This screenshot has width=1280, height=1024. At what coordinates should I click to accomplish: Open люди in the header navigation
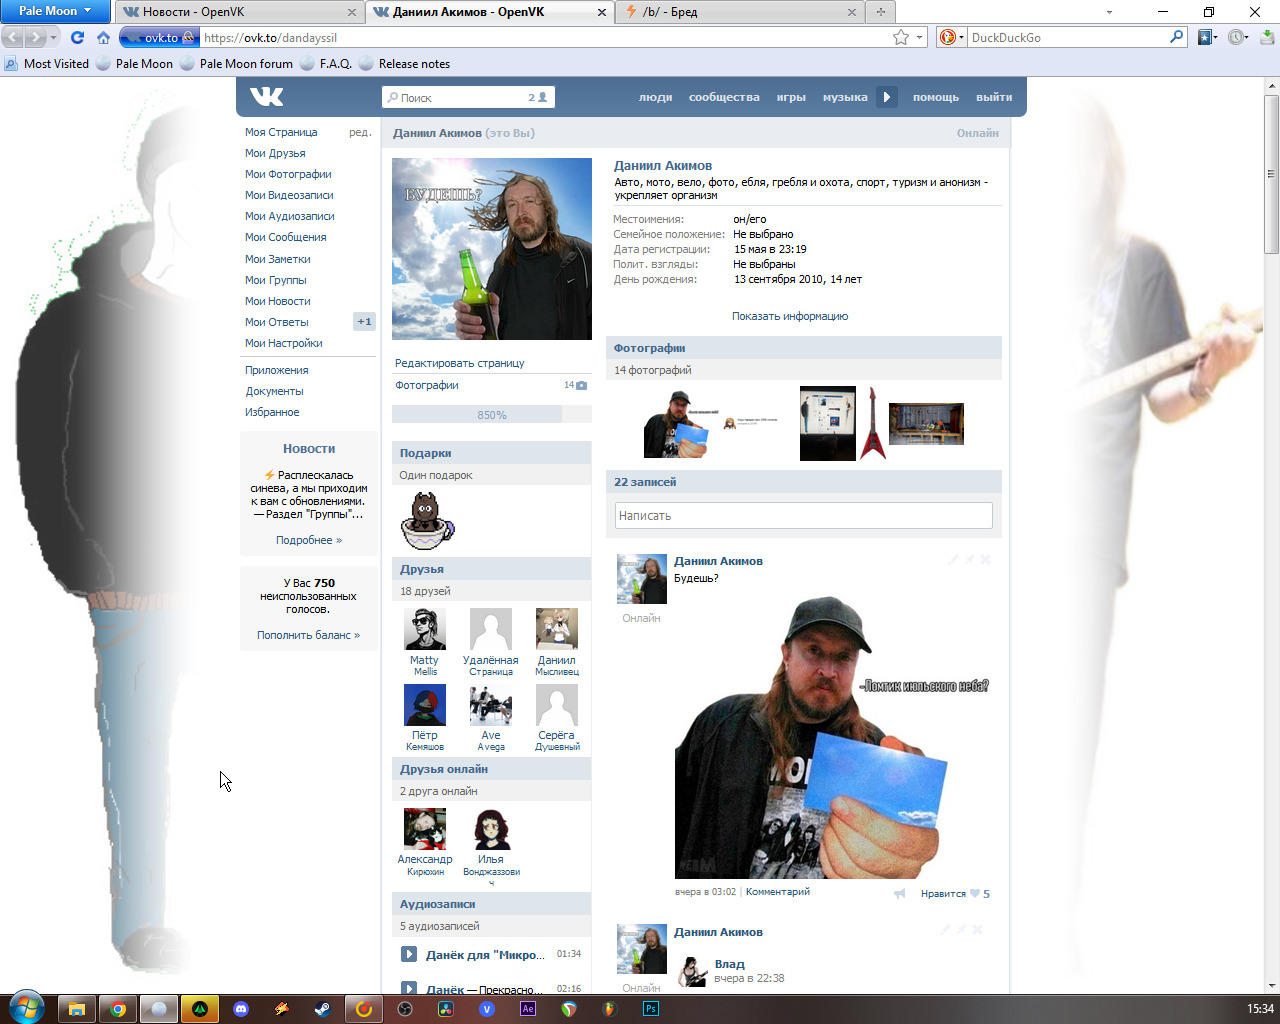655,97
